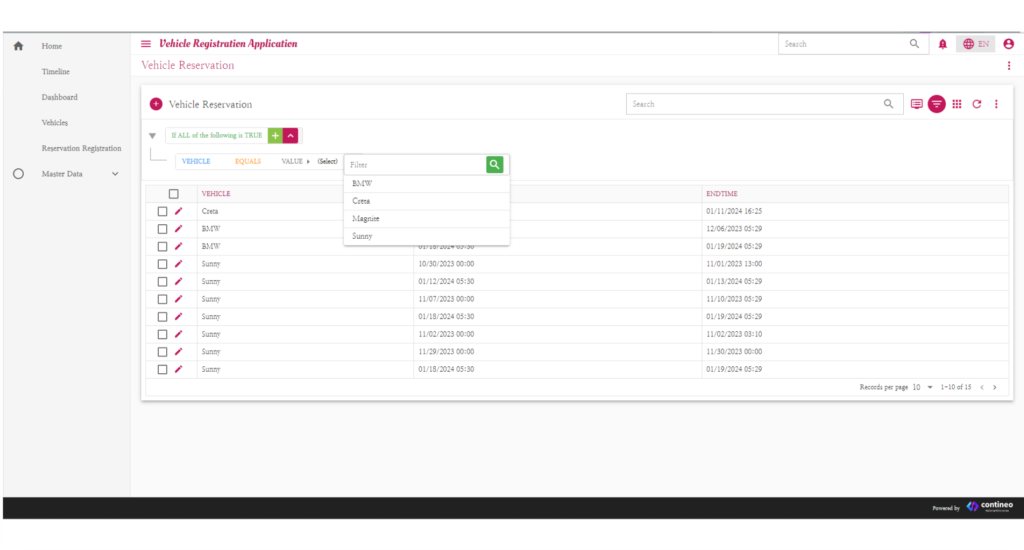The image size is (1024, 550).
Task: Click top header search magnifier icon
Action: (914, 44)
